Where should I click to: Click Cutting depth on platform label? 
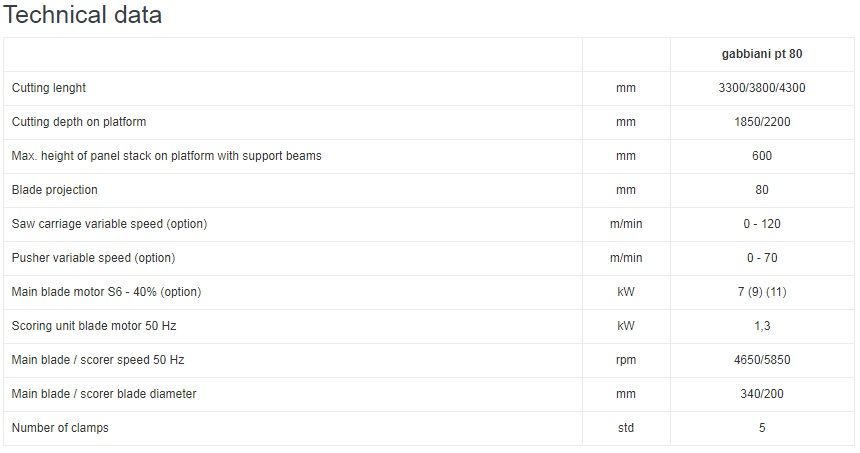(79, 122)
